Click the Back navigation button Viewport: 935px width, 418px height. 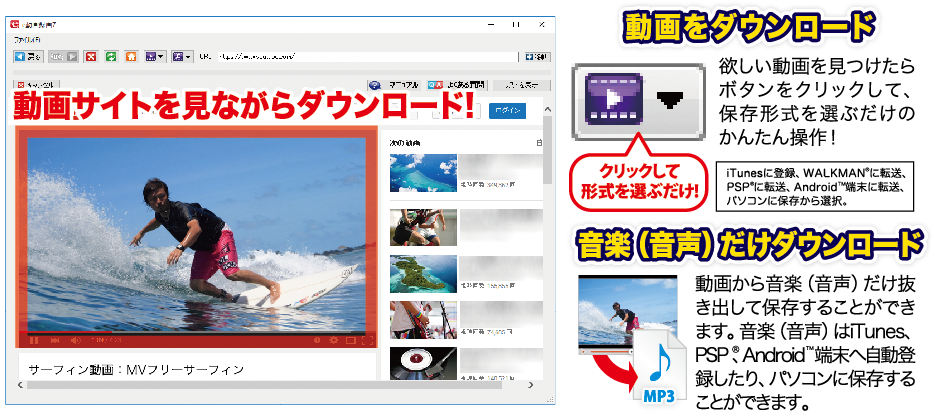pyautogui.click(x=27, y=57)
